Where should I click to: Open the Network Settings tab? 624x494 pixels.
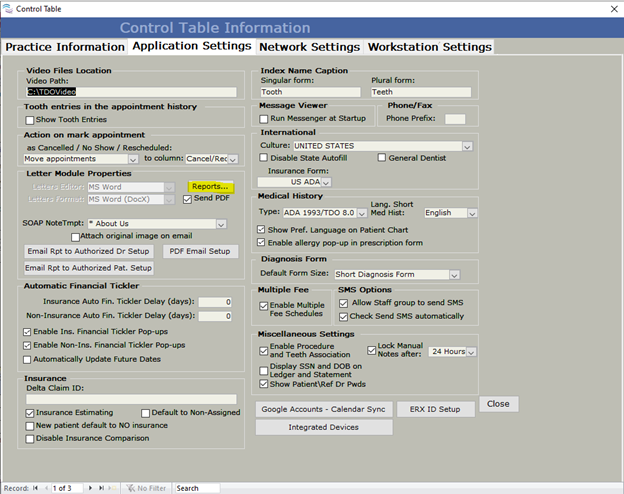(309, 47)
